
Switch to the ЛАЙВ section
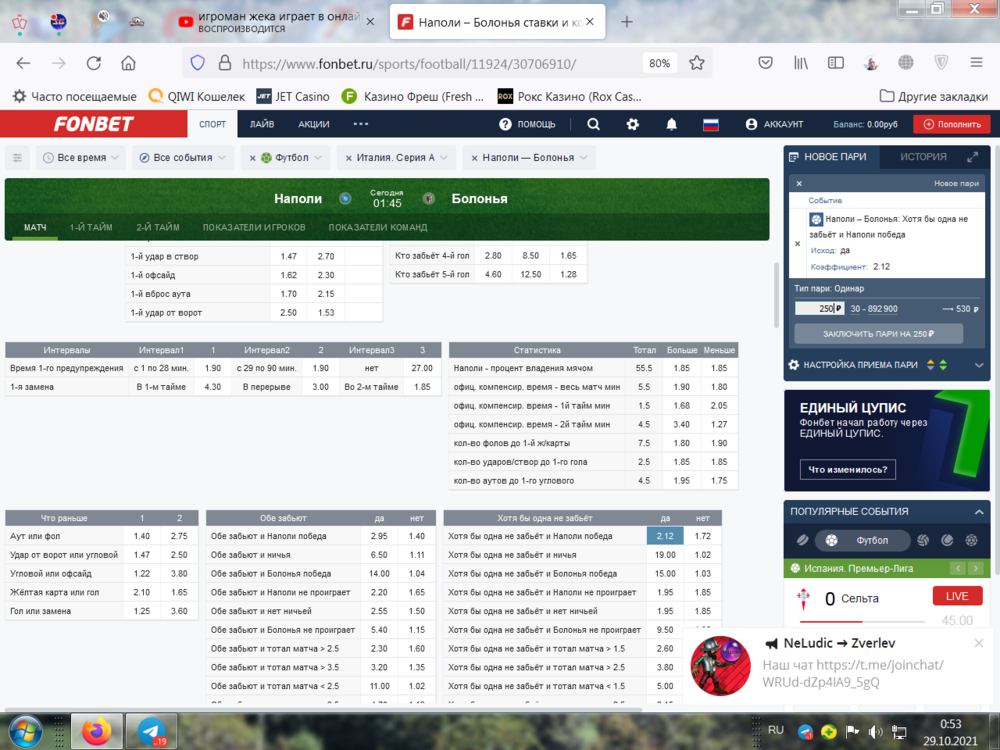(x=262, y=124)
